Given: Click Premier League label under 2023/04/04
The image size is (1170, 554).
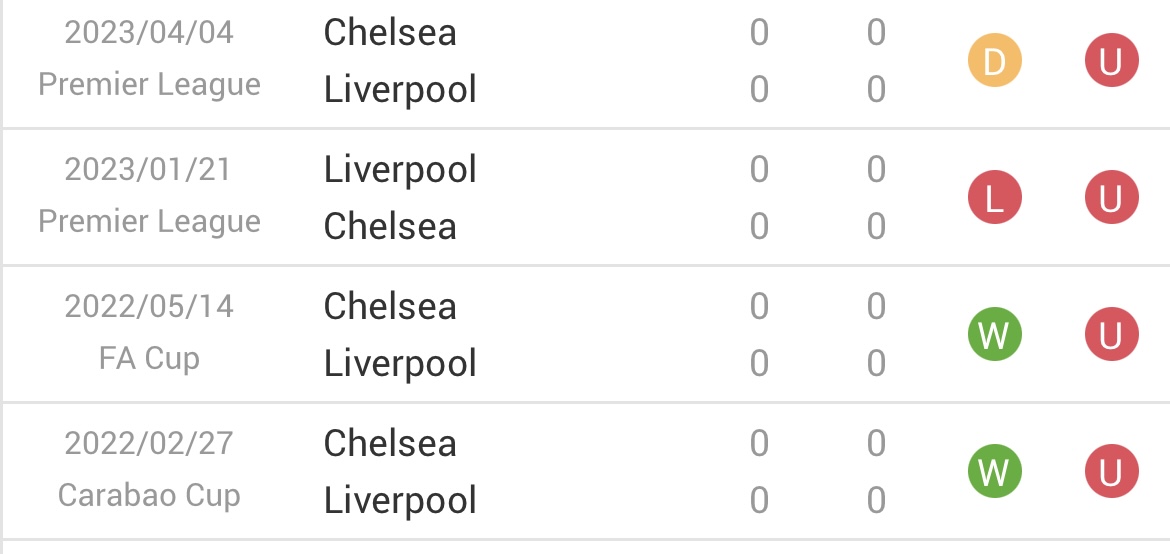Looking at the screenshot, I should click(x=149, y=85).
